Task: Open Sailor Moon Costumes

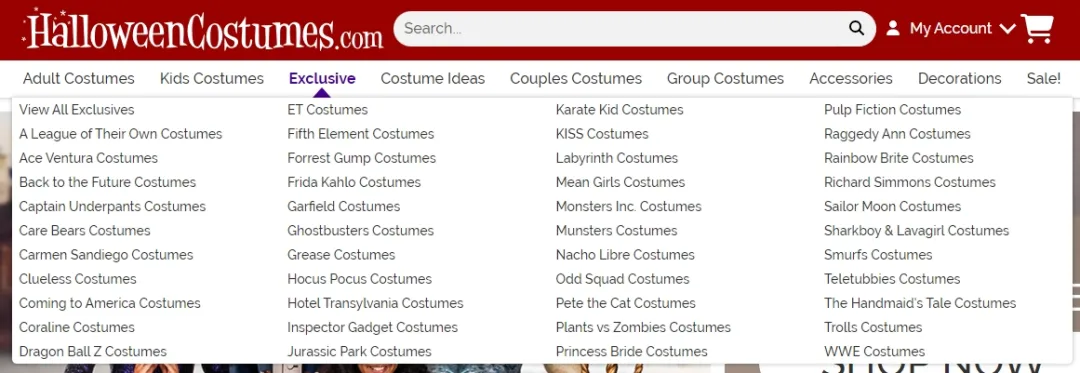Action: 892,206
